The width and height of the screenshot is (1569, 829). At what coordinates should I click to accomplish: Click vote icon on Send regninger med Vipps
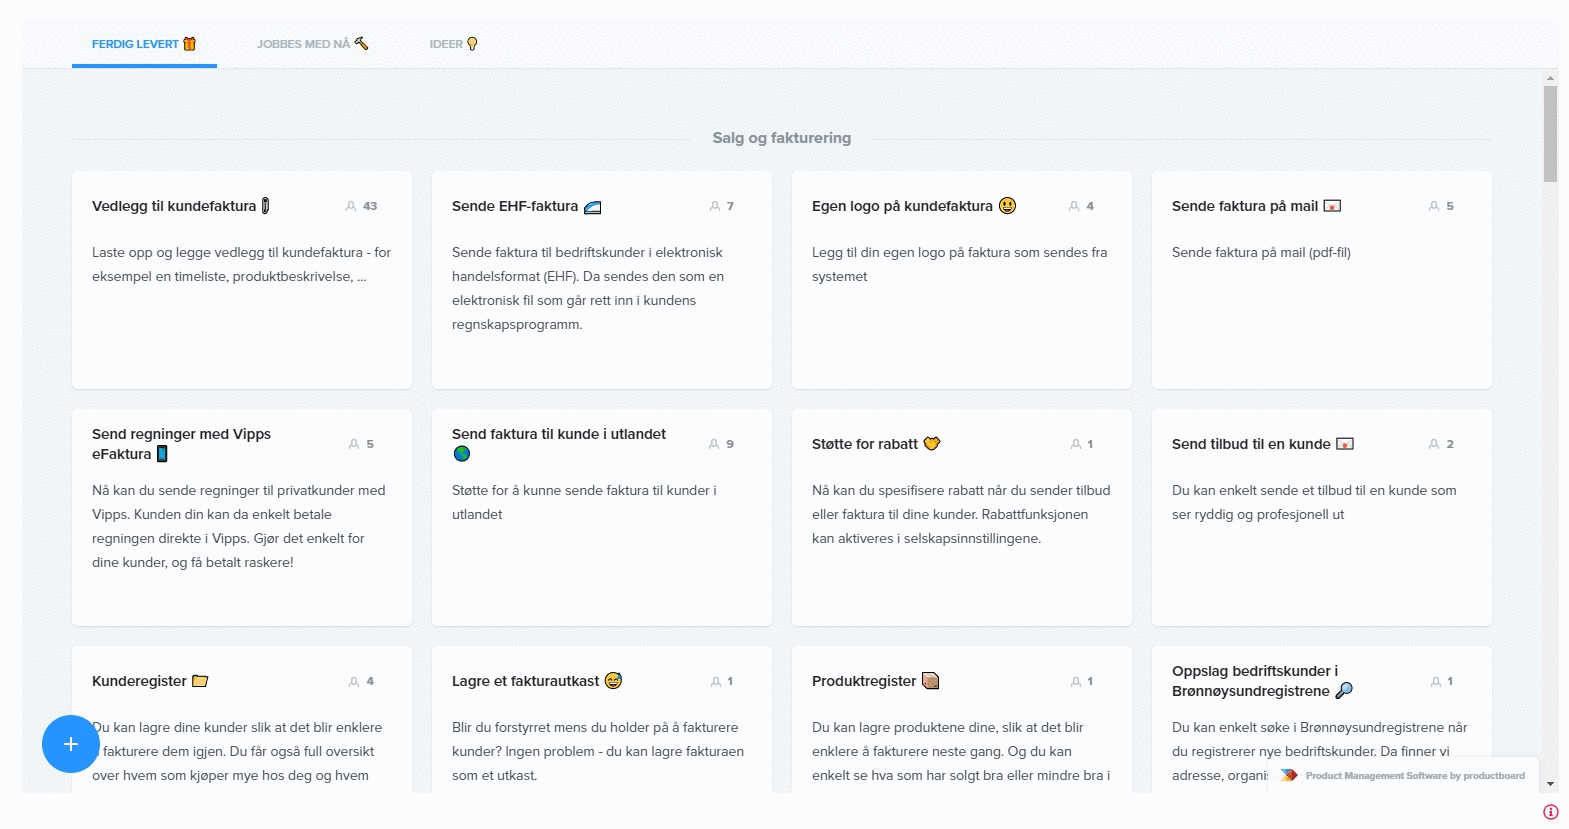[354, 444]
